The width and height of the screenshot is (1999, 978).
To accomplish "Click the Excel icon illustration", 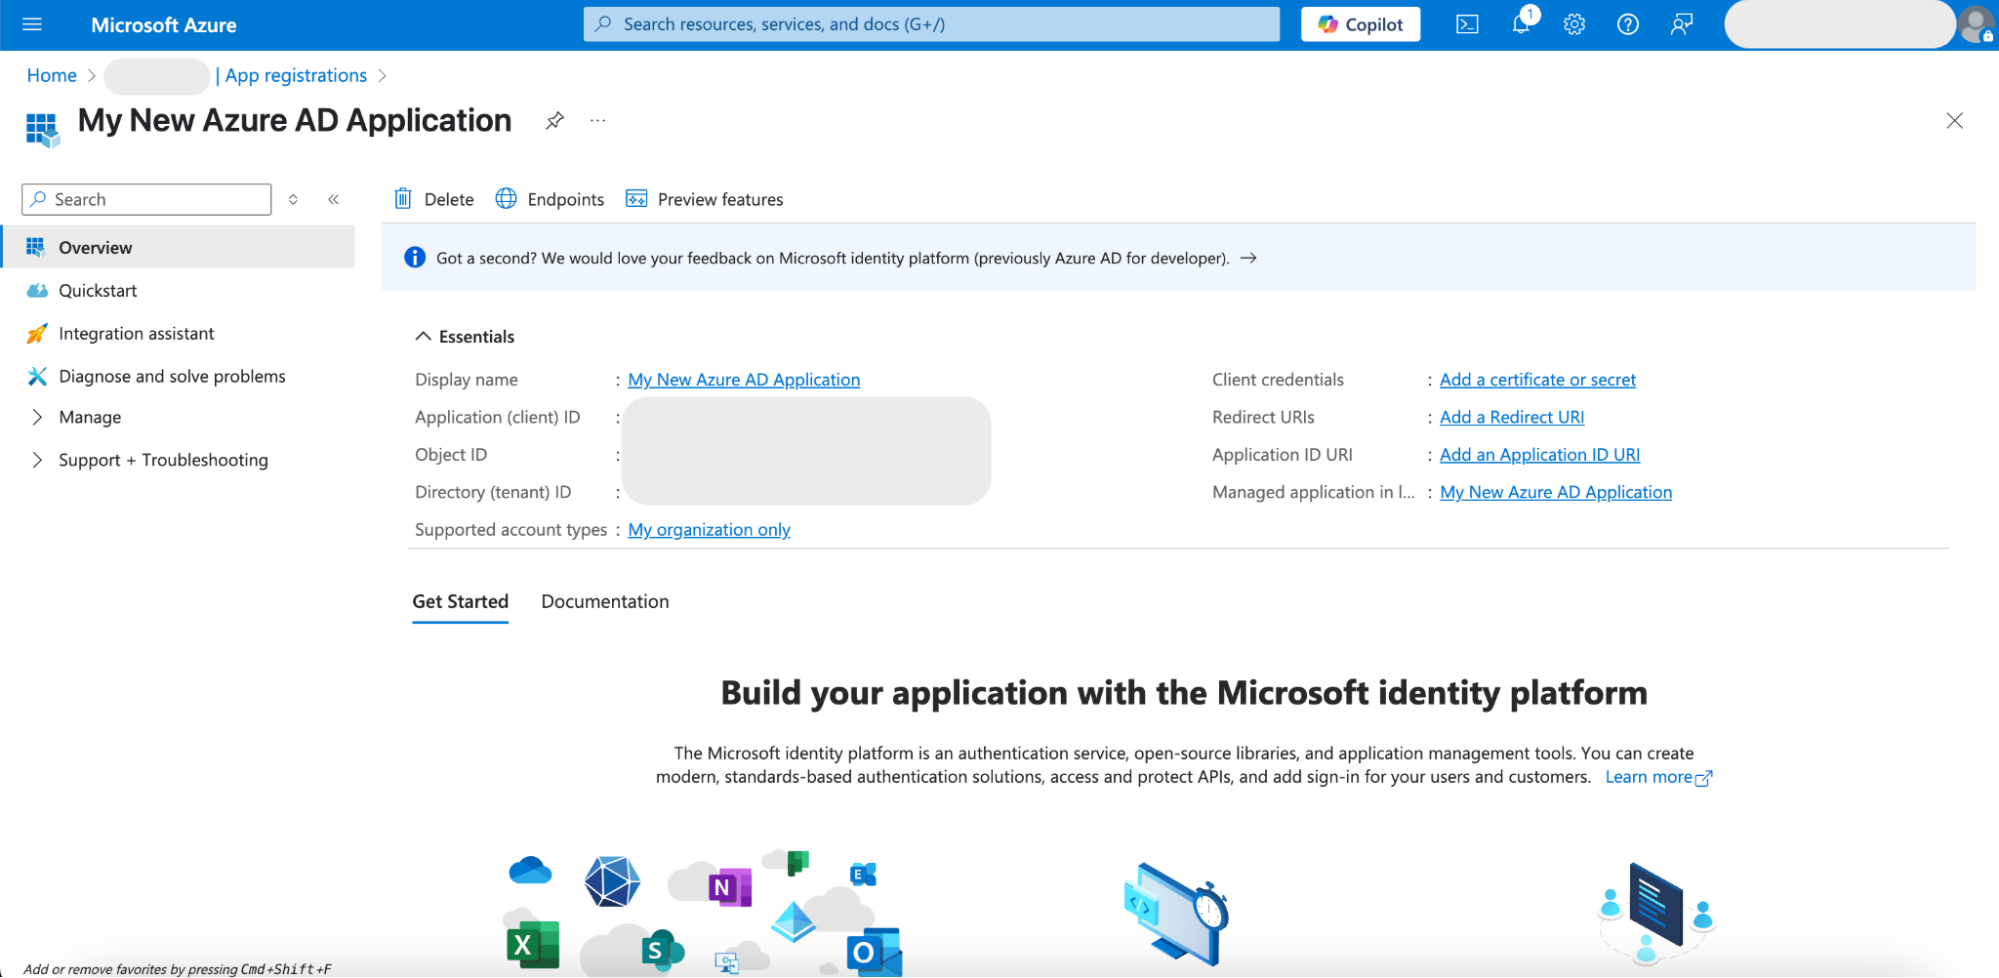I will click(x=533, y=944).
